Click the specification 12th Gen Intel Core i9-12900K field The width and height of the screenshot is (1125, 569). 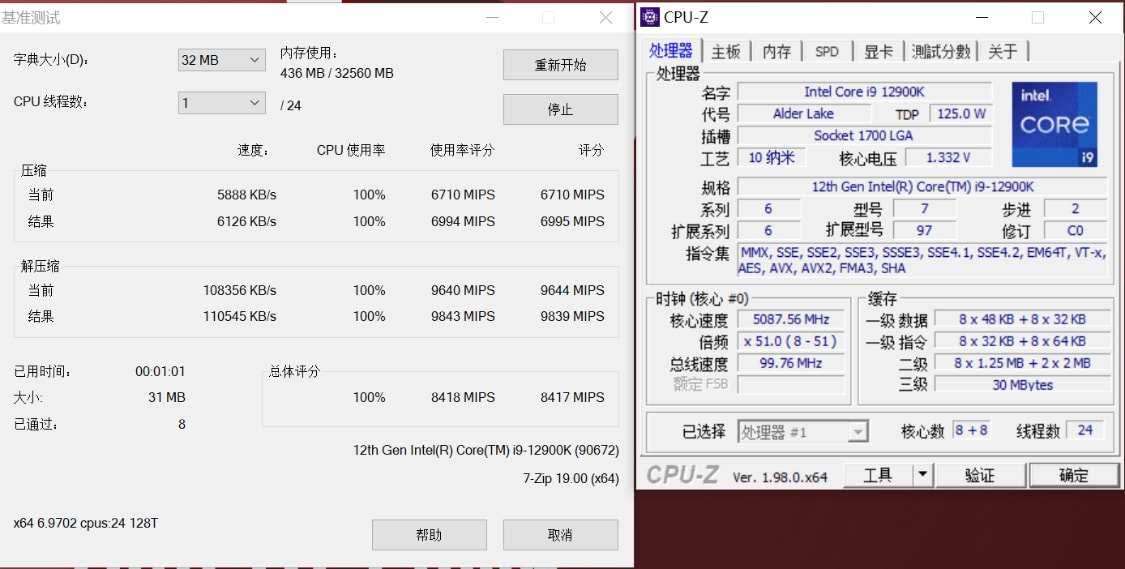tap(922, 187)
